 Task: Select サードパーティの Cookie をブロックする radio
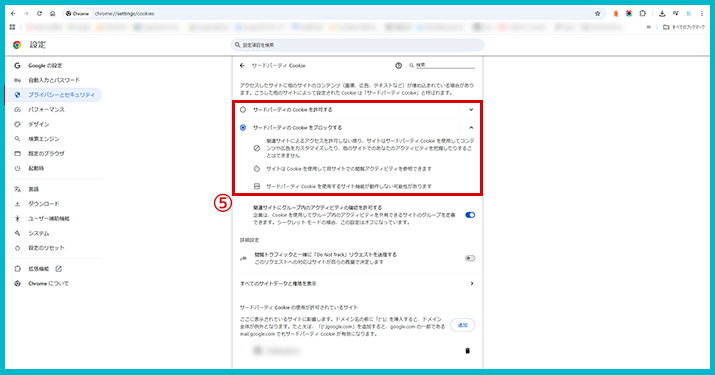pyautogui.click(x=243, y=128)
